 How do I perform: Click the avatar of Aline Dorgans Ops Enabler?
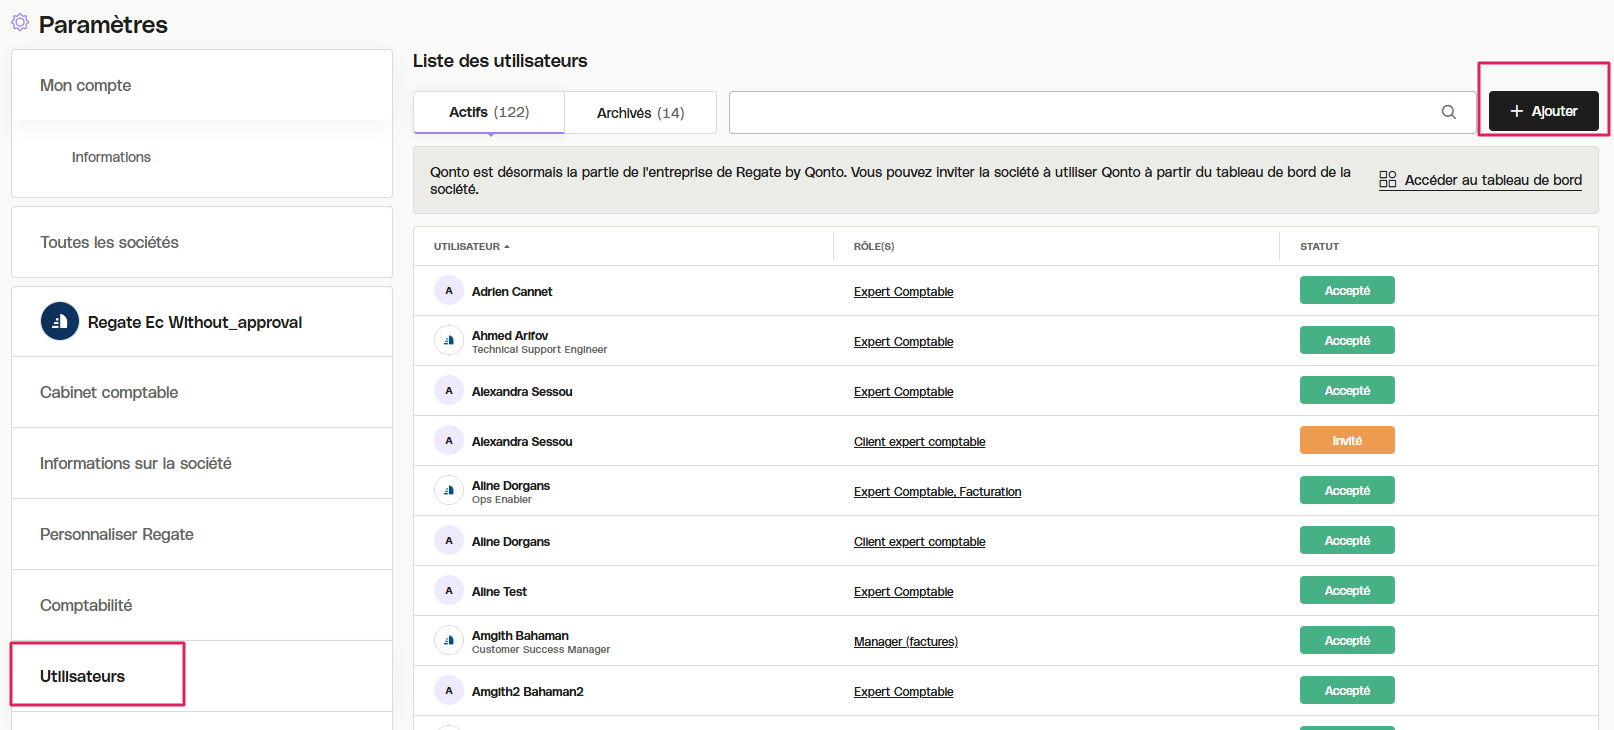(x=449, y=490)
